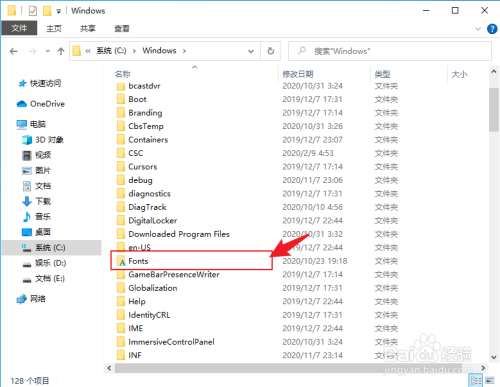Click the New folder icon in title bar
Screen dimensions: 500x387
point(47,11)
